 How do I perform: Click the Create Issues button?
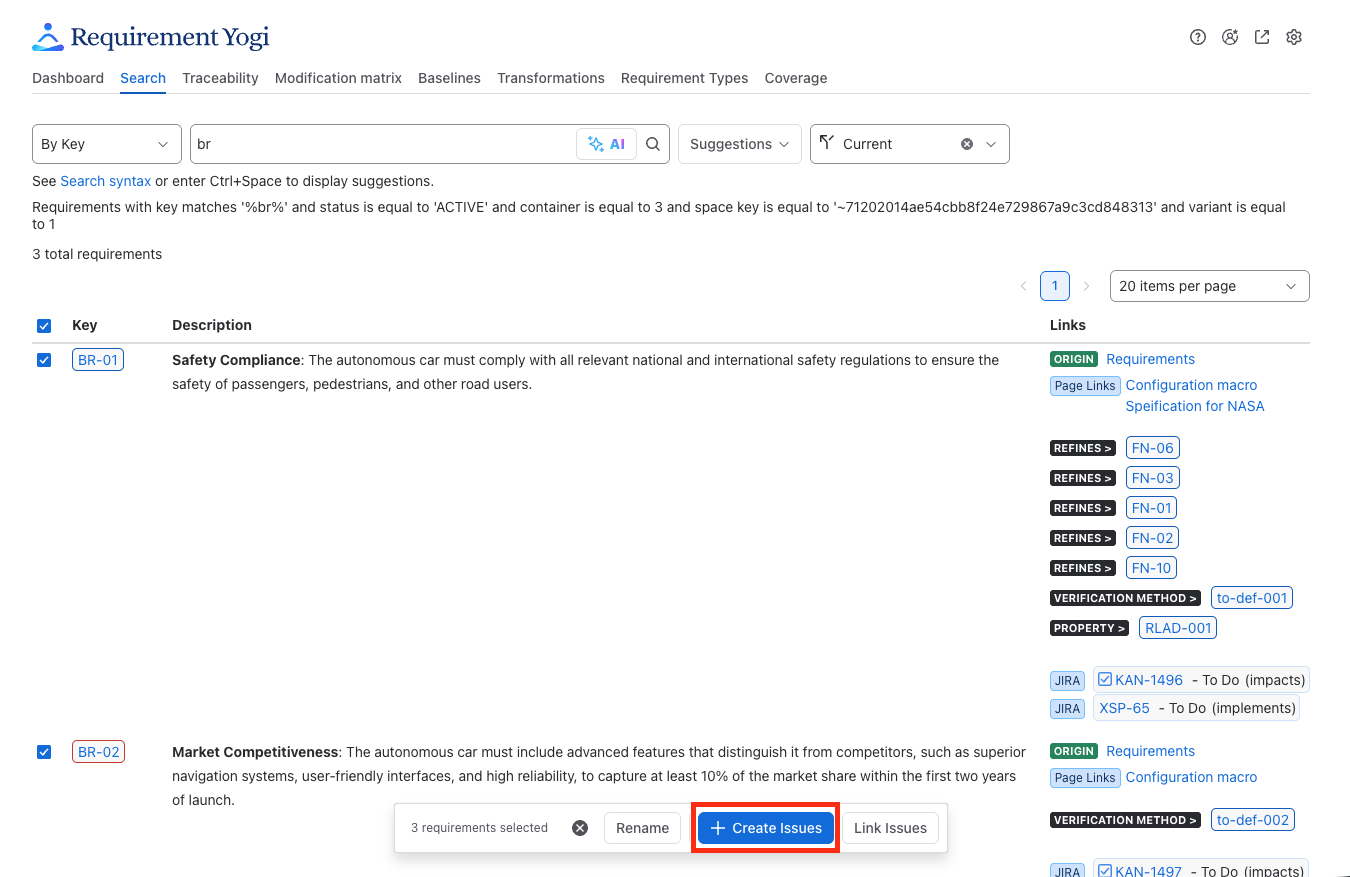click(766, 828)
